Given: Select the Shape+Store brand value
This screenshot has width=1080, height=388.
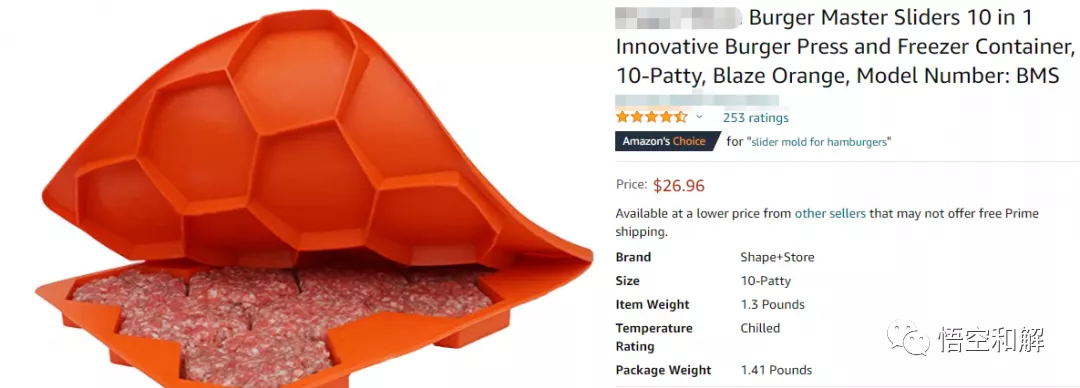Looking at the screenshot, I should [777, 257].
